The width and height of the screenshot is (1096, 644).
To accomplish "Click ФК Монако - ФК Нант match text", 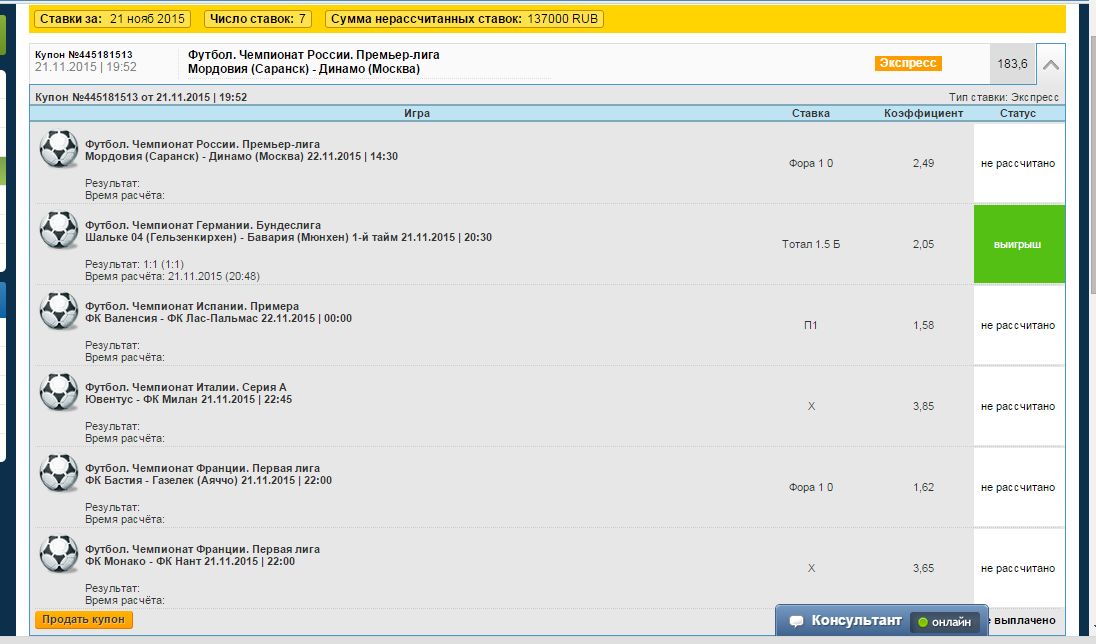I will pyautogui.click(x=189, y=561).
